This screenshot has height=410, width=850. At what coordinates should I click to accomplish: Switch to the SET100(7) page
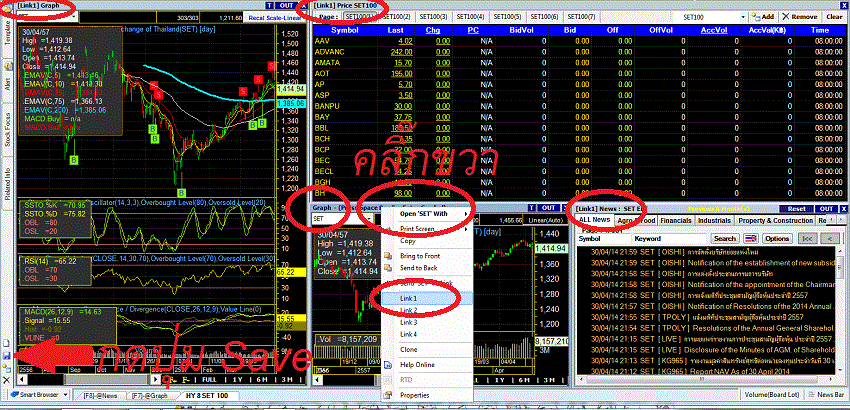tap(581, 17)
